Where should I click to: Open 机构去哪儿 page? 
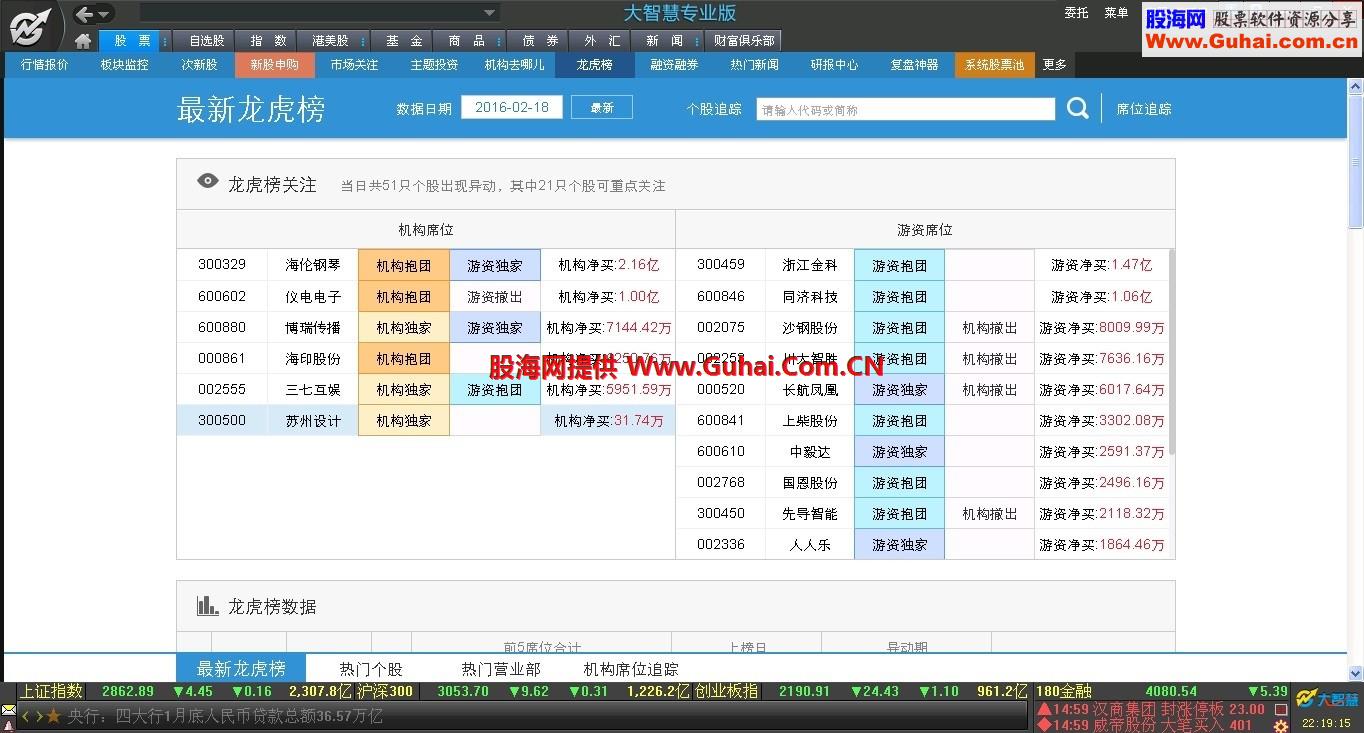tap(514, 65)
